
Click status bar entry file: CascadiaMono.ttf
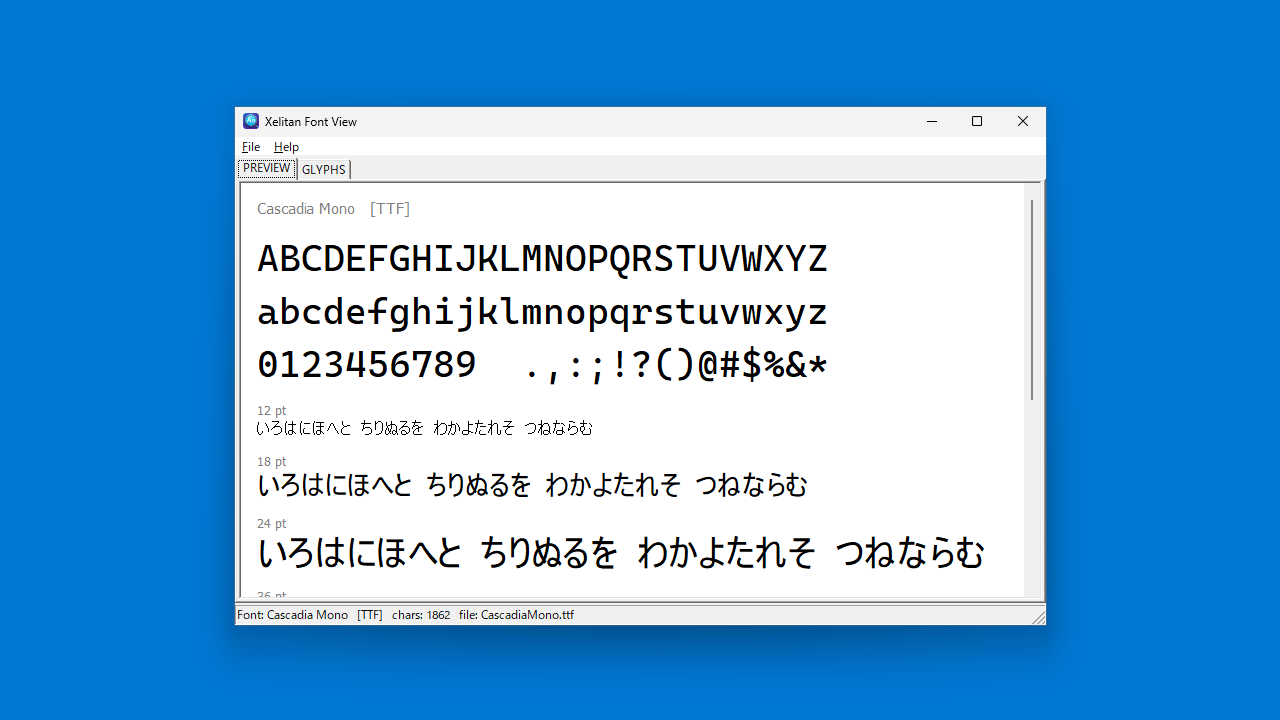tap(516, 615)
